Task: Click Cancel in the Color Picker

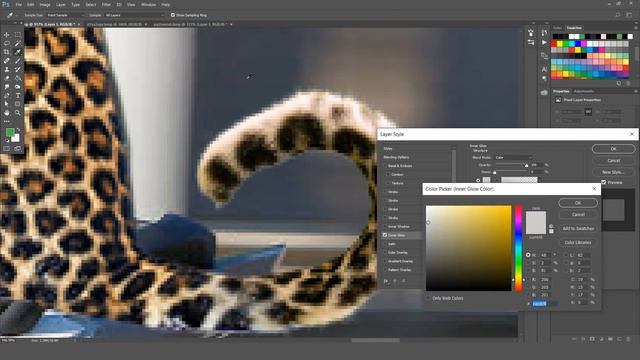Action: point(578,214)
